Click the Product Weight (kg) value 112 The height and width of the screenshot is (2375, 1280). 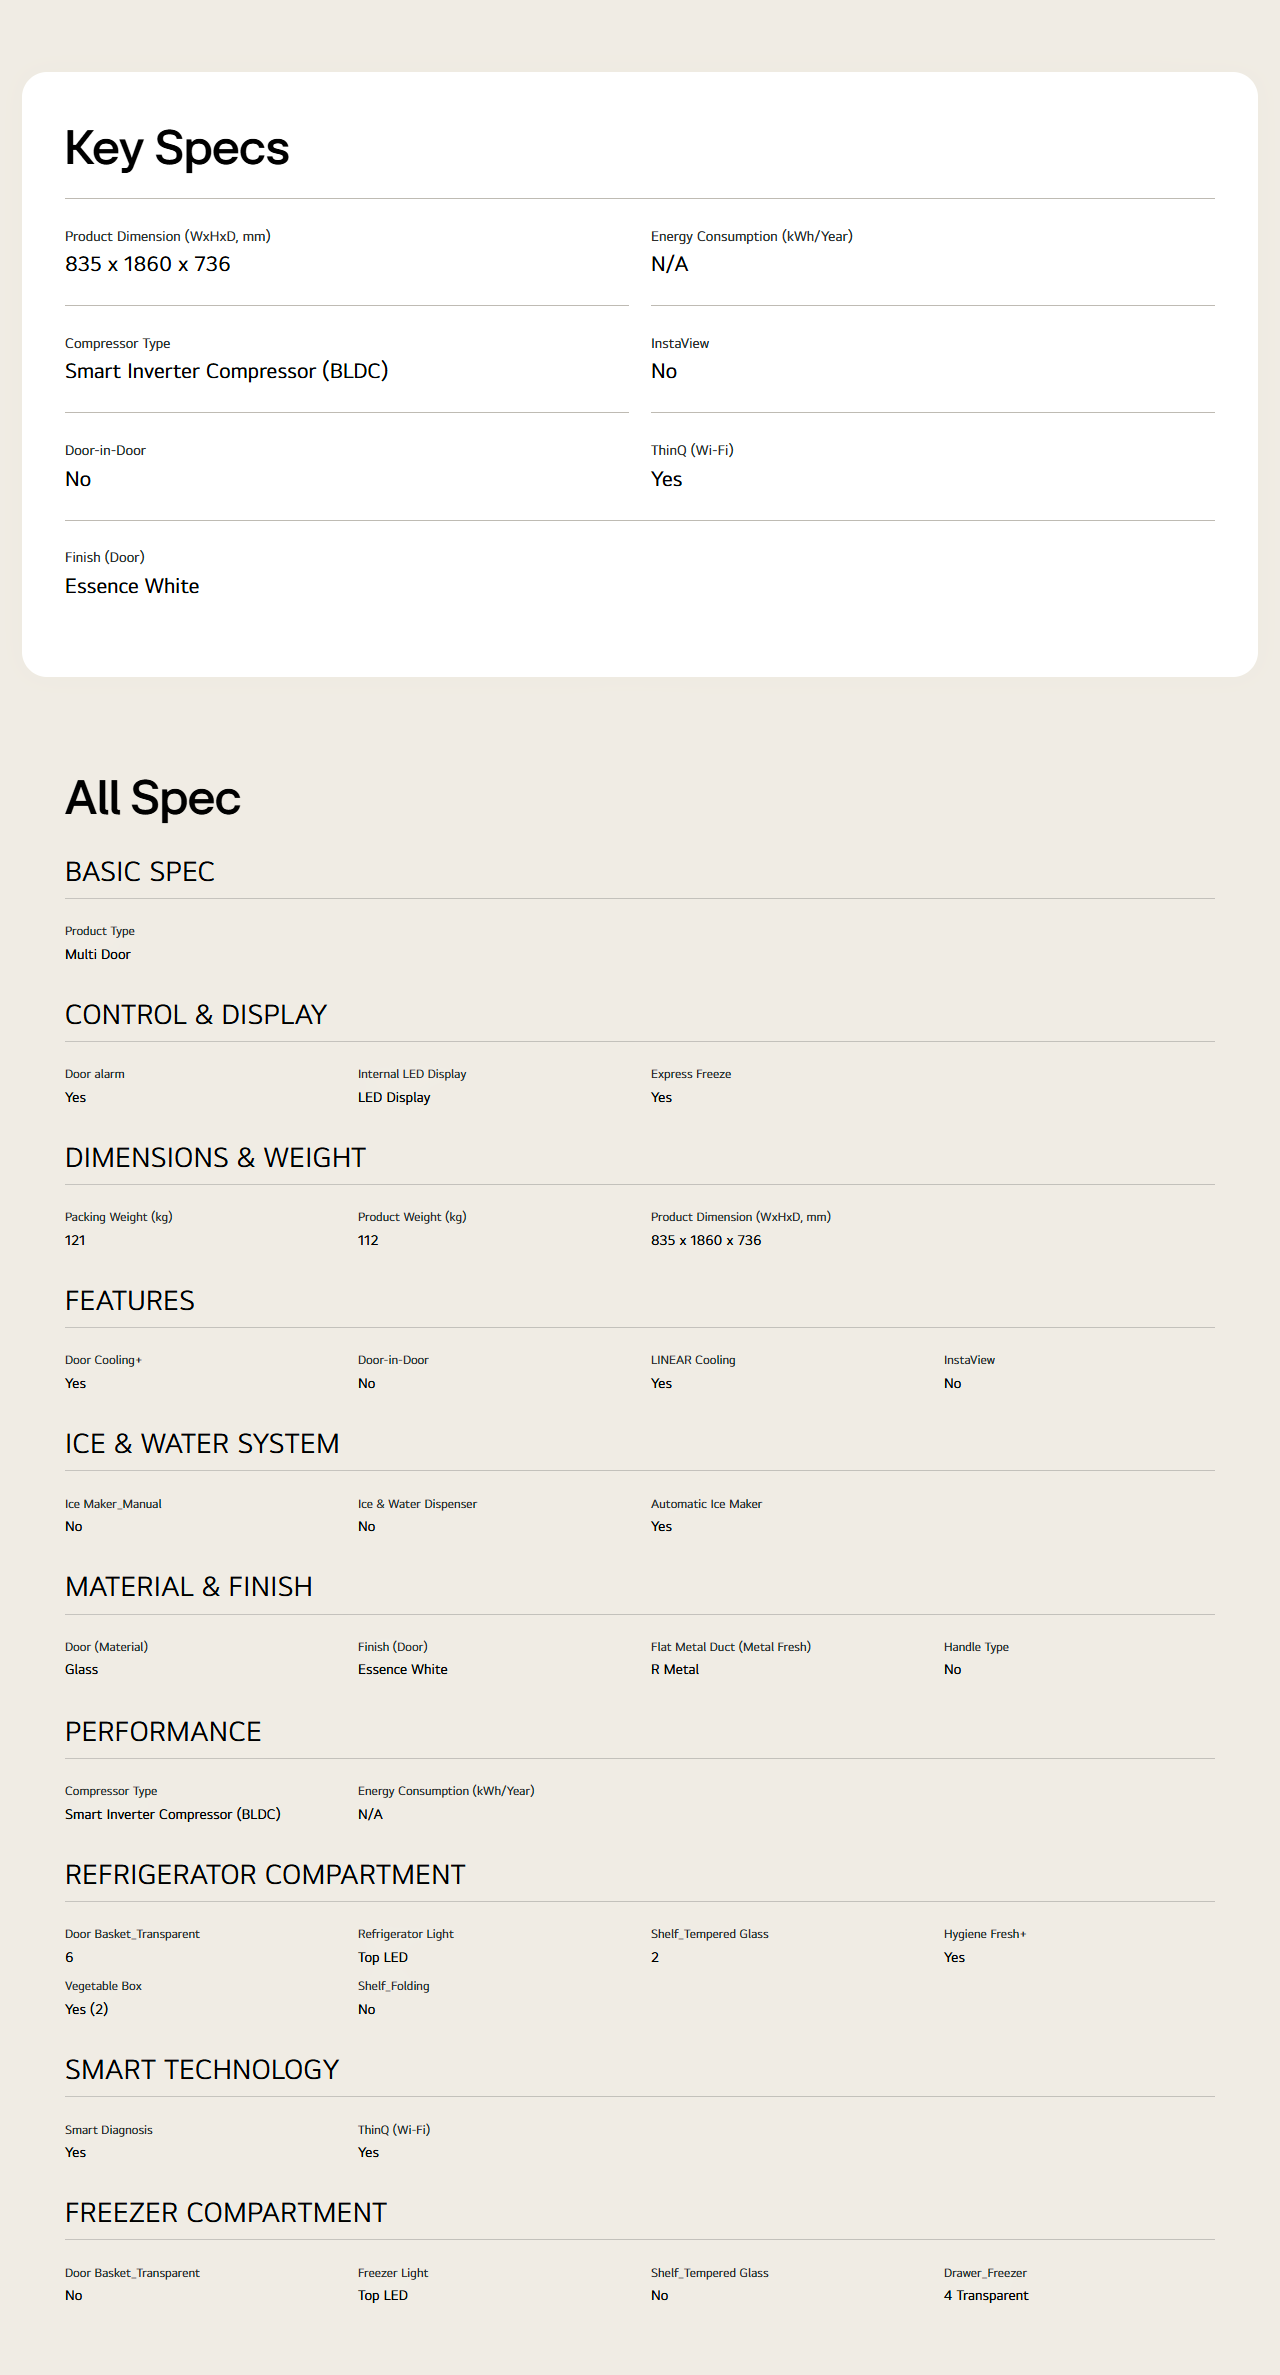click(x=368, y=1240)
